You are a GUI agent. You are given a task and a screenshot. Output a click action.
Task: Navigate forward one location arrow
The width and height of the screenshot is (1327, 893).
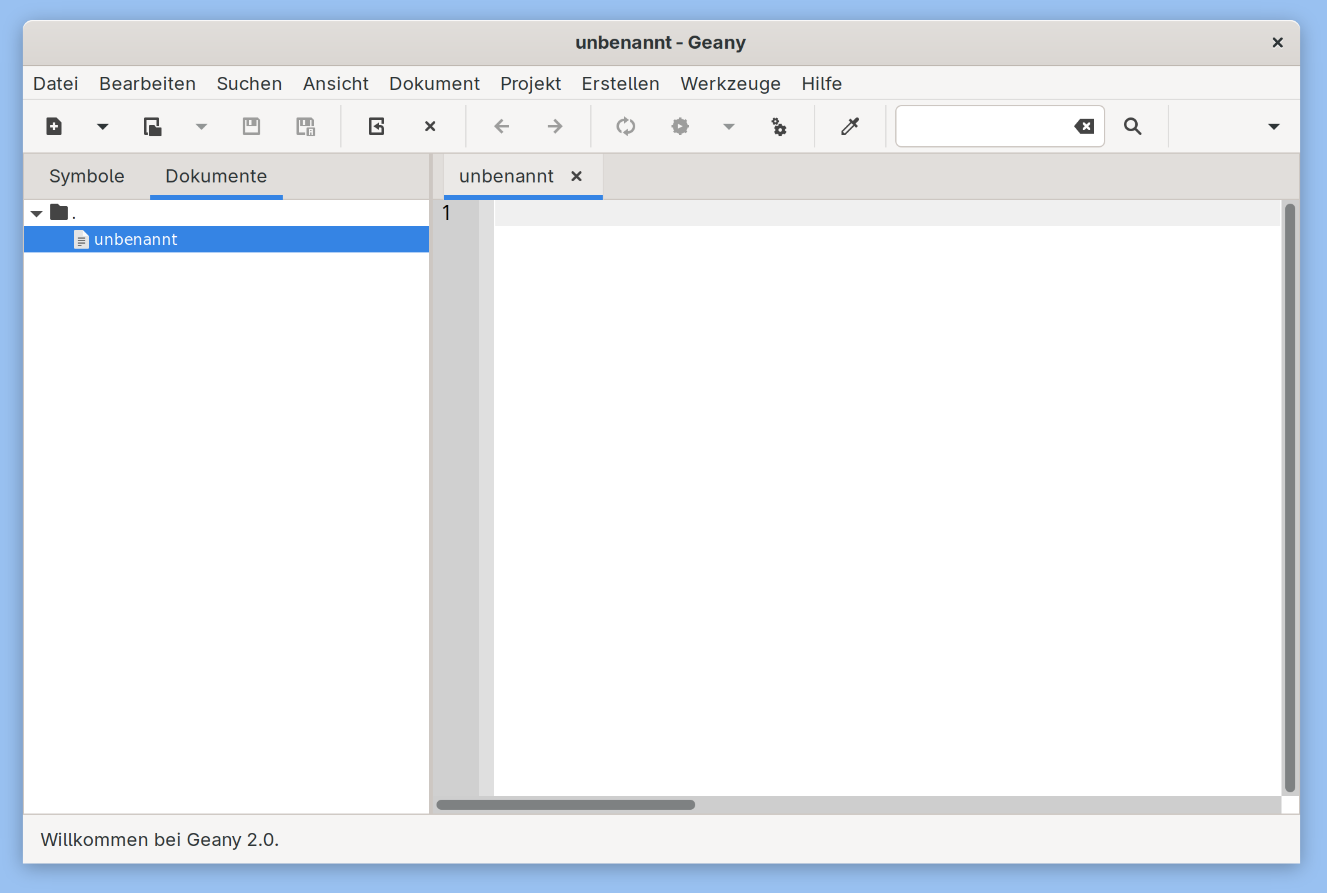555,126
